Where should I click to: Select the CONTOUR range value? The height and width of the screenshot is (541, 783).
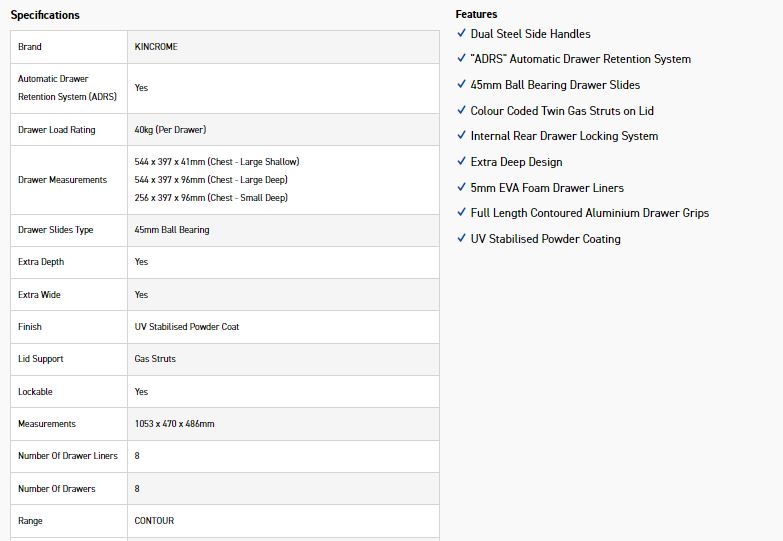(x=154, y=521)
